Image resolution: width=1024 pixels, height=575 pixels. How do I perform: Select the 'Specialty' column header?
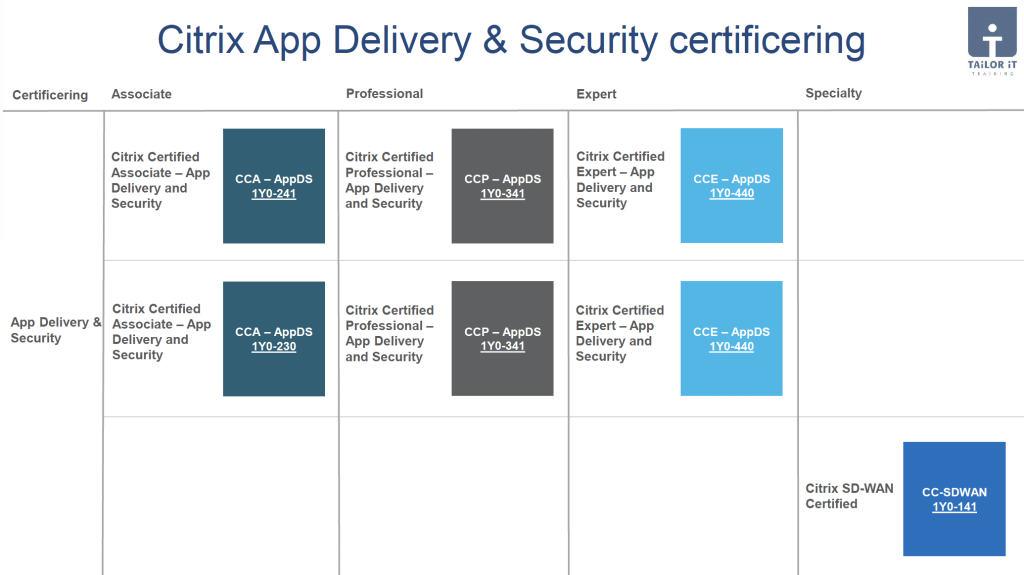(x=833, y=93)
